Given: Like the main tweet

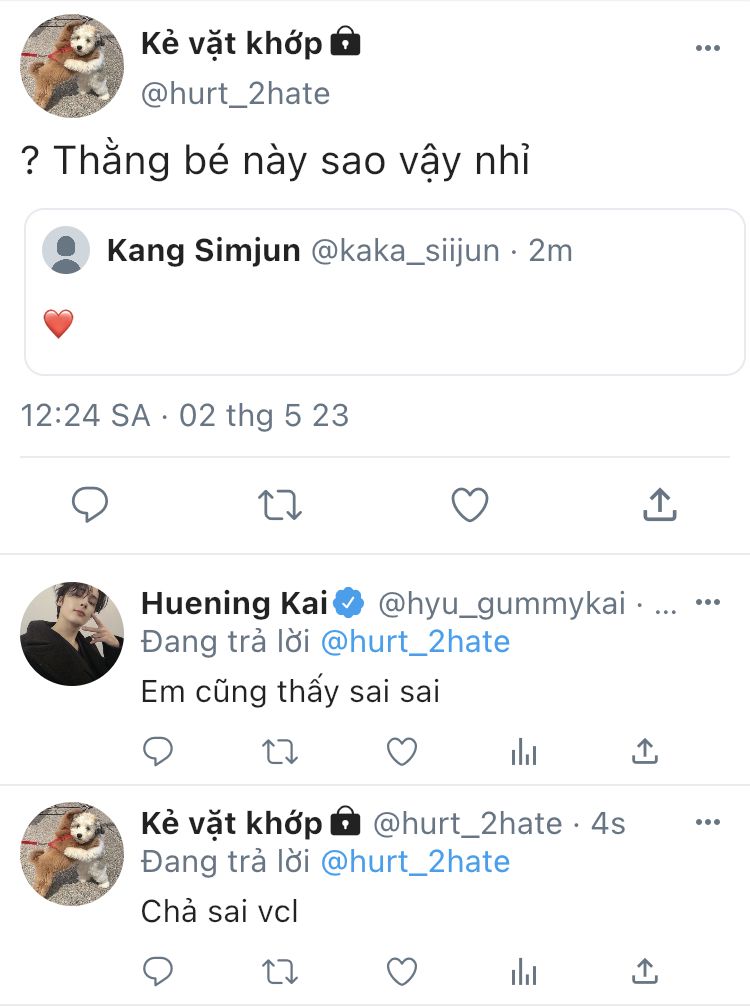Looking at the screenshot, I should 469,505.
